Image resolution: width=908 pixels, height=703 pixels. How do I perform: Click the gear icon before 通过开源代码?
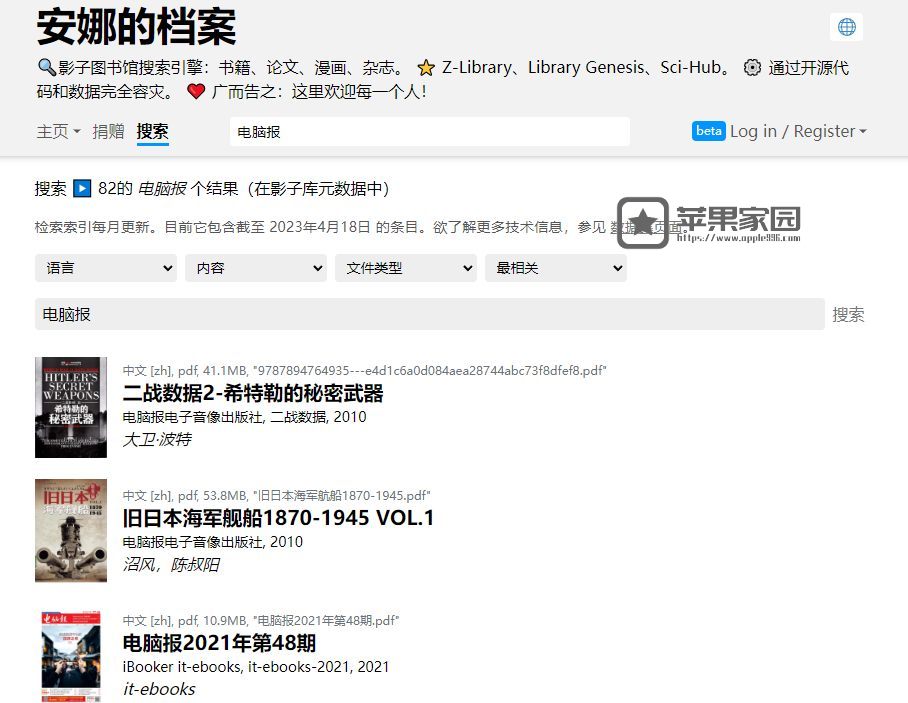(752, 68)
